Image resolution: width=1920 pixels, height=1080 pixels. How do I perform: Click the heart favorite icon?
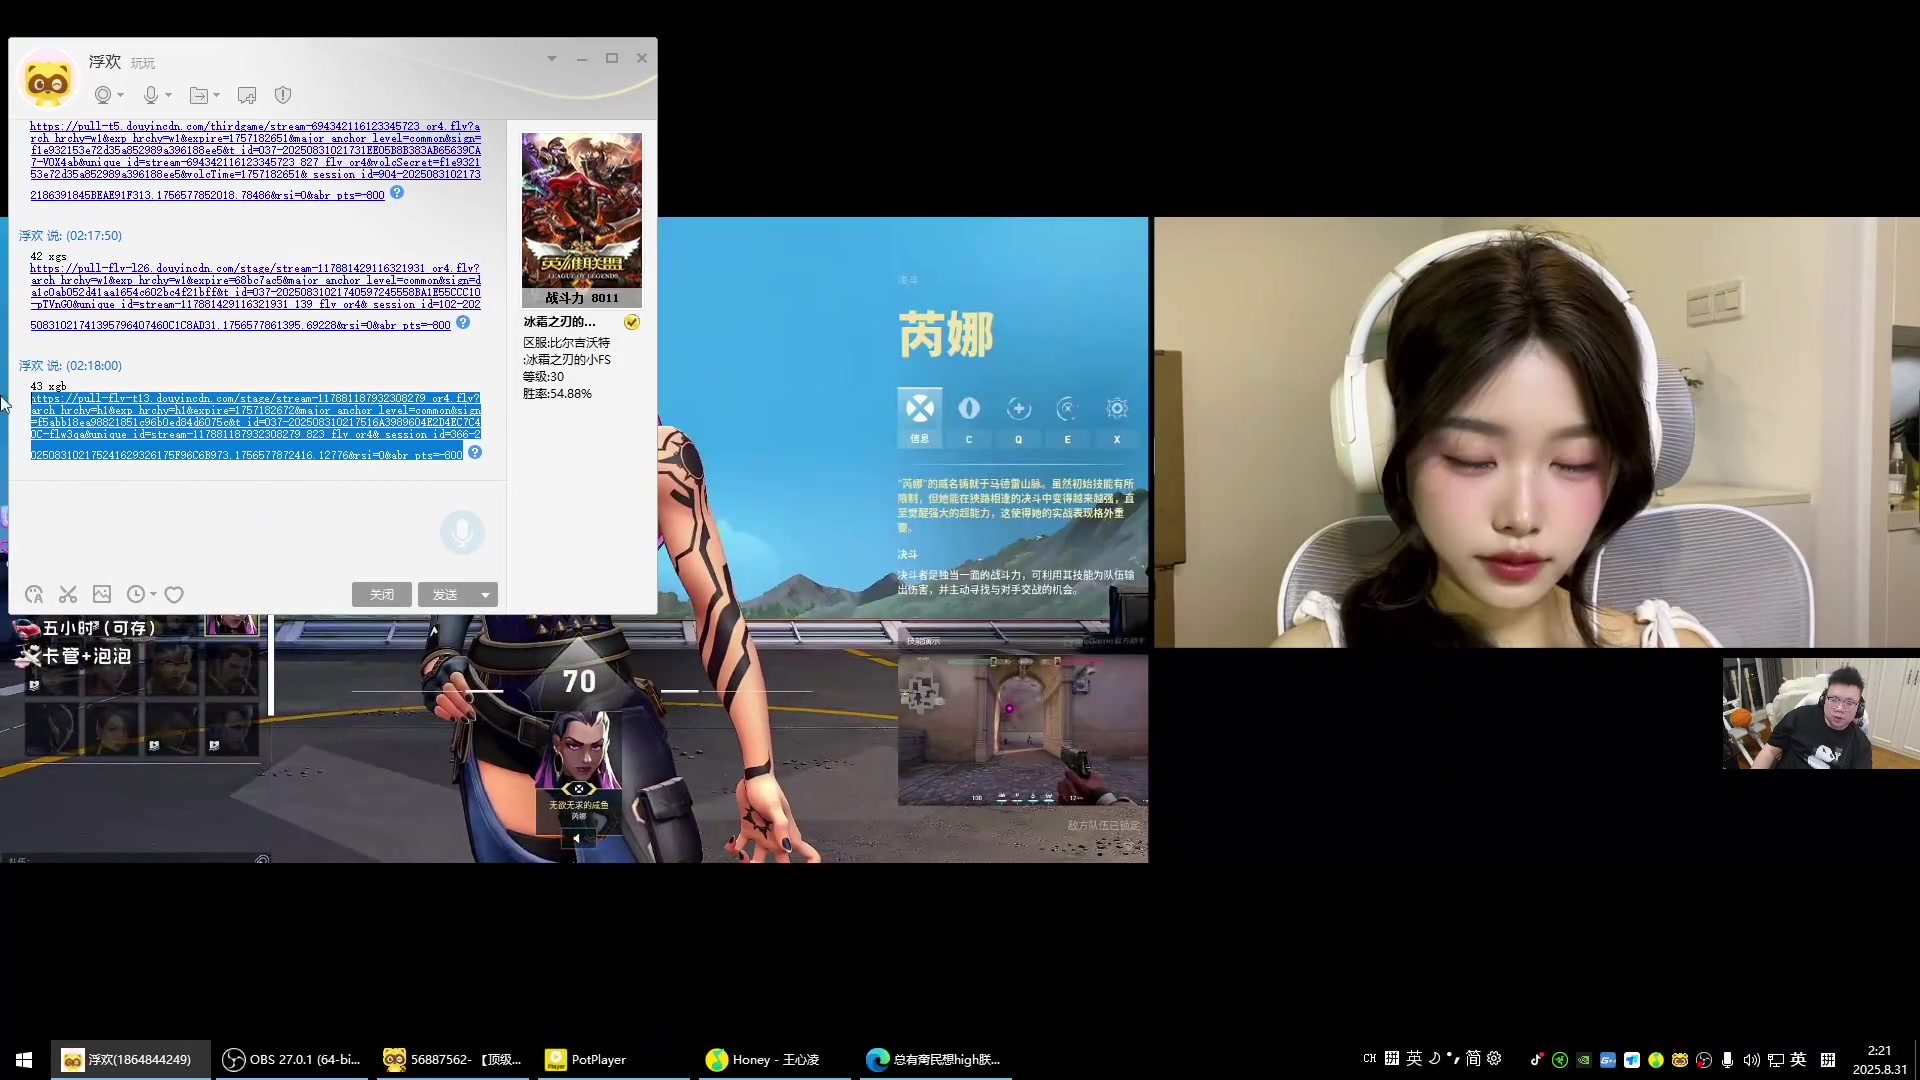pos(174,594)
